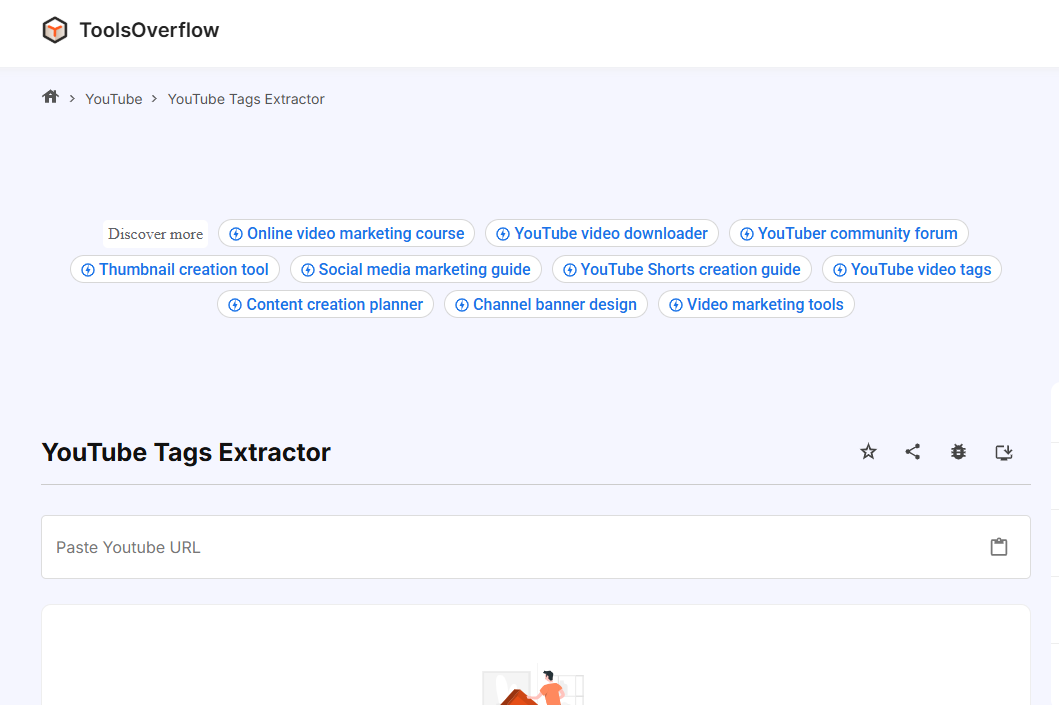Select YouTube Tags Extractor in the breadcrumb

click(x=246, y=98)
